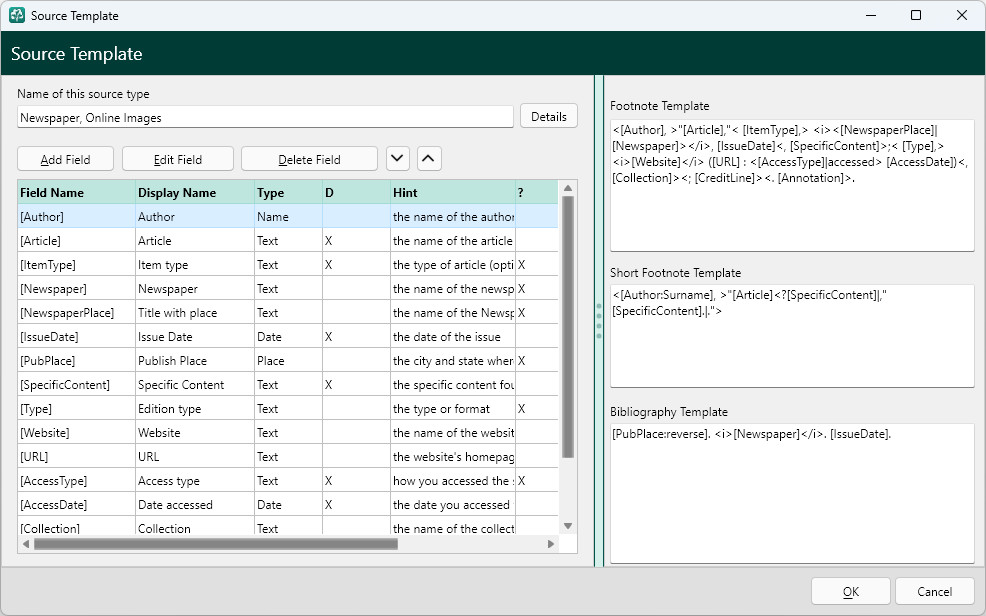This screenshot has height=616, width=986.
Task: Click the Source Template app icon in title bar
Action: click(17, 15)
